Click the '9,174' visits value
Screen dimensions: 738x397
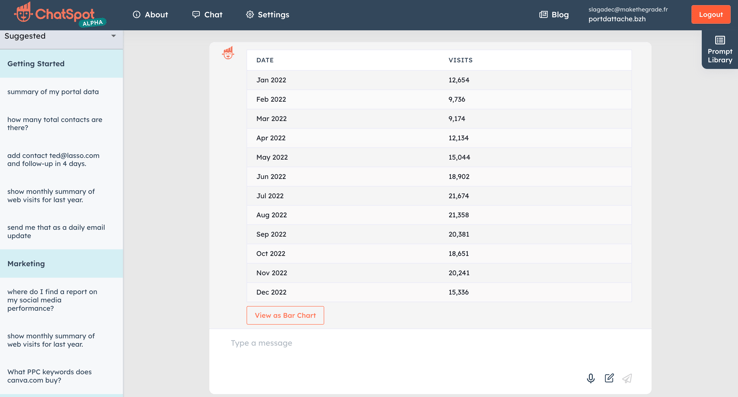pyautogui.click(x=457, y=119)
